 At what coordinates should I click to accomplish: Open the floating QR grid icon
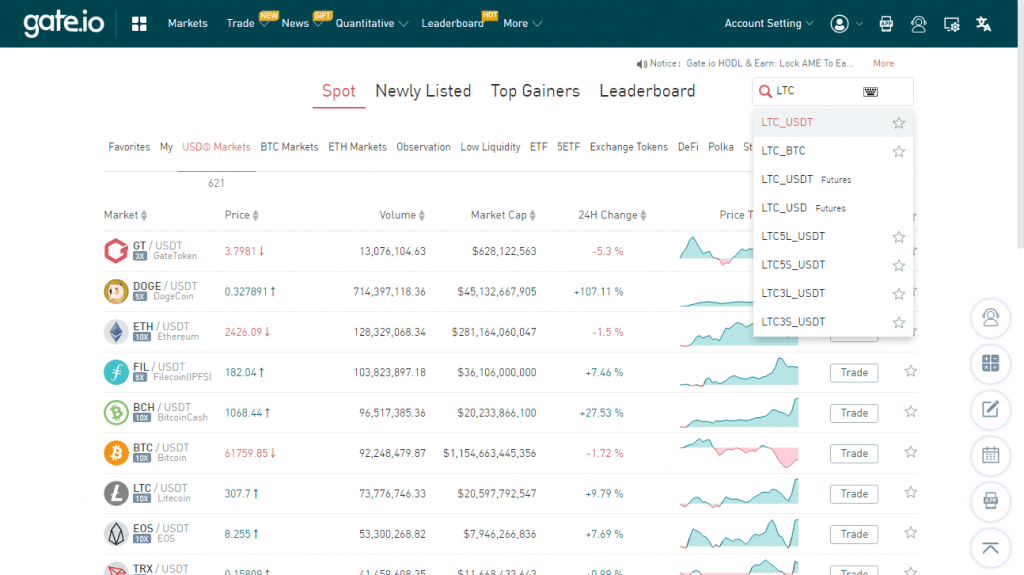[991, 363]
